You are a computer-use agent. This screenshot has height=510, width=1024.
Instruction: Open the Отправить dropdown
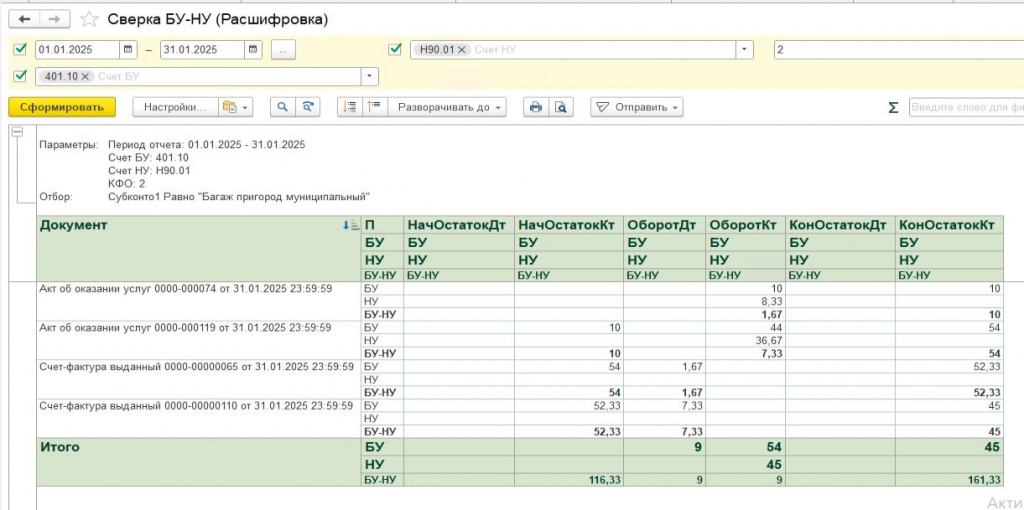pos(637,107)
